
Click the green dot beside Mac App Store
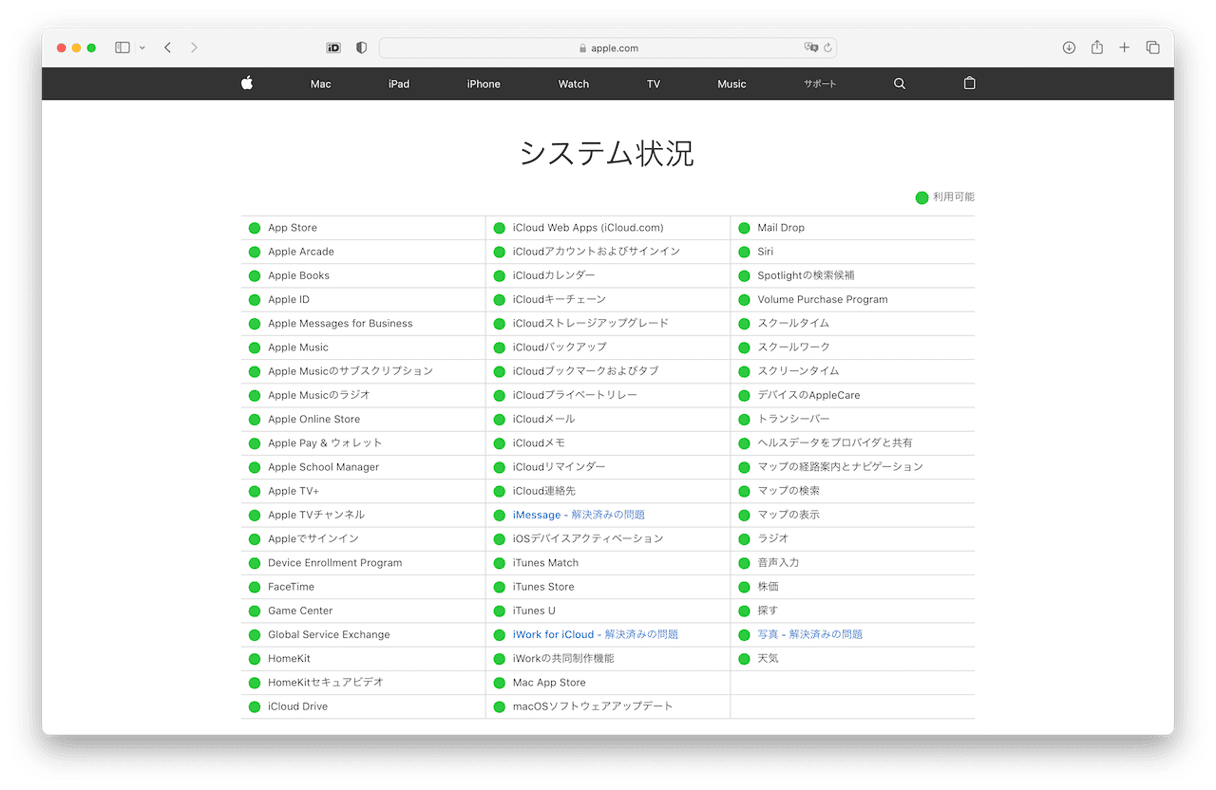499,683
